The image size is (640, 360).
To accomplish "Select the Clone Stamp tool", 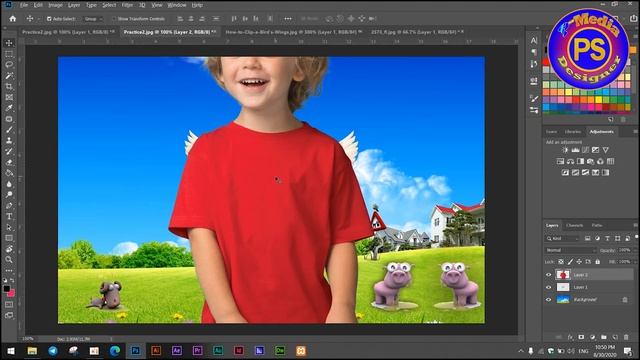I will (x=9, y=140).
